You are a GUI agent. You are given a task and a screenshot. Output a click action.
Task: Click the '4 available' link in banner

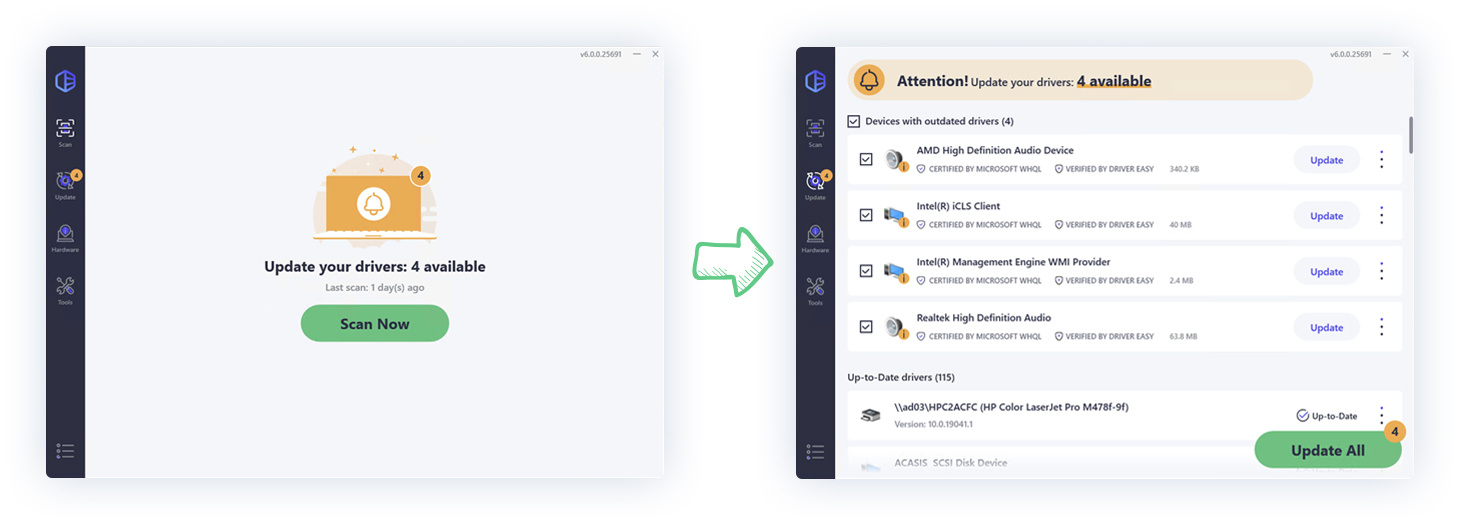(x=1114, y=81)
